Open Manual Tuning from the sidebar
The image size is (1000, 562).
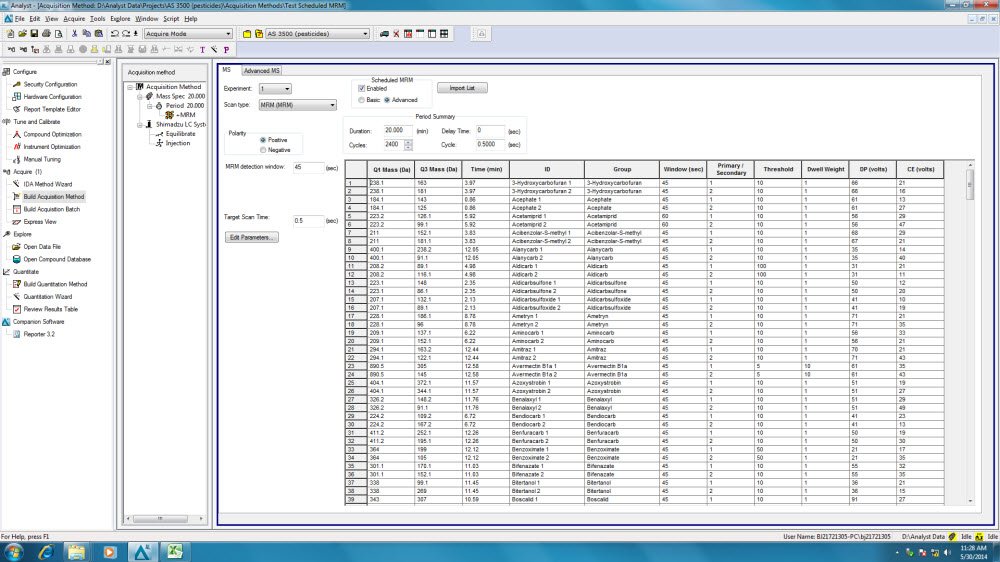tap(42, 159)
